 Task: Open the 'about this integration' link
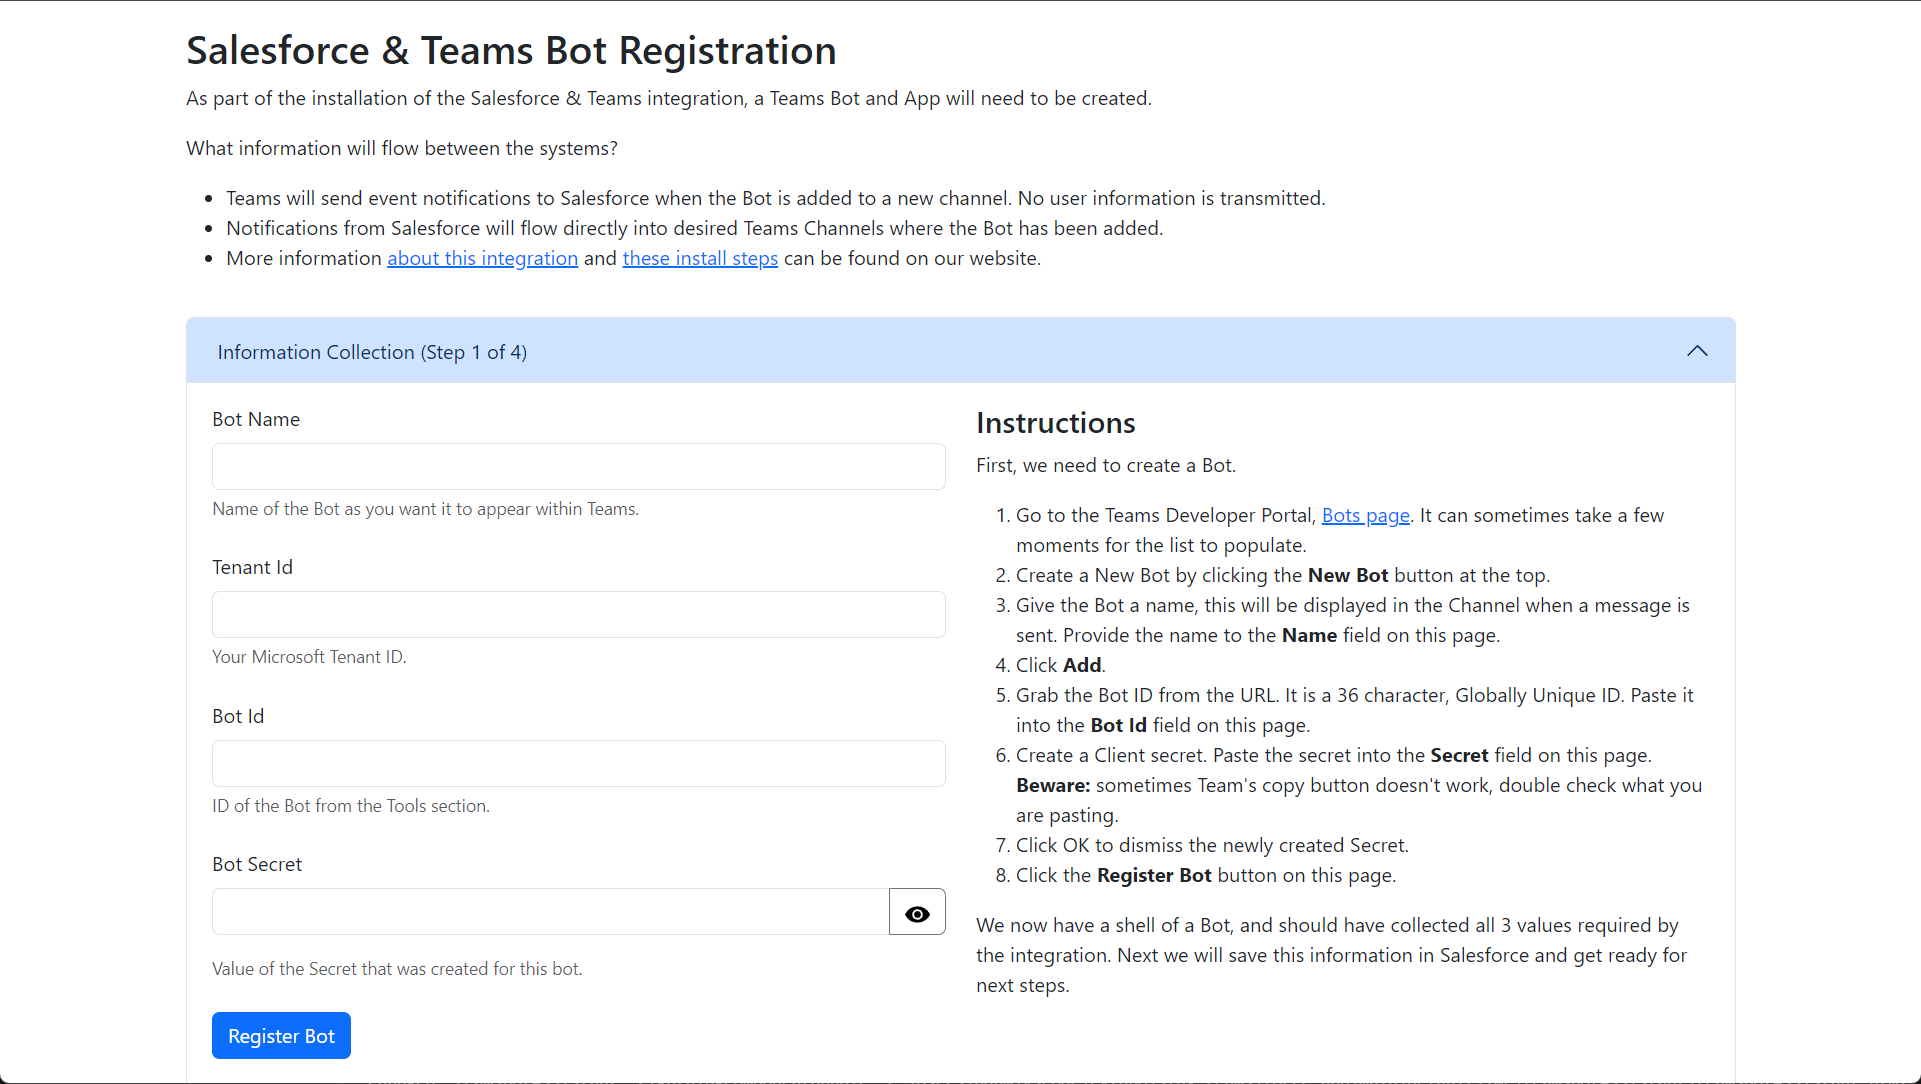pos(482,258)
